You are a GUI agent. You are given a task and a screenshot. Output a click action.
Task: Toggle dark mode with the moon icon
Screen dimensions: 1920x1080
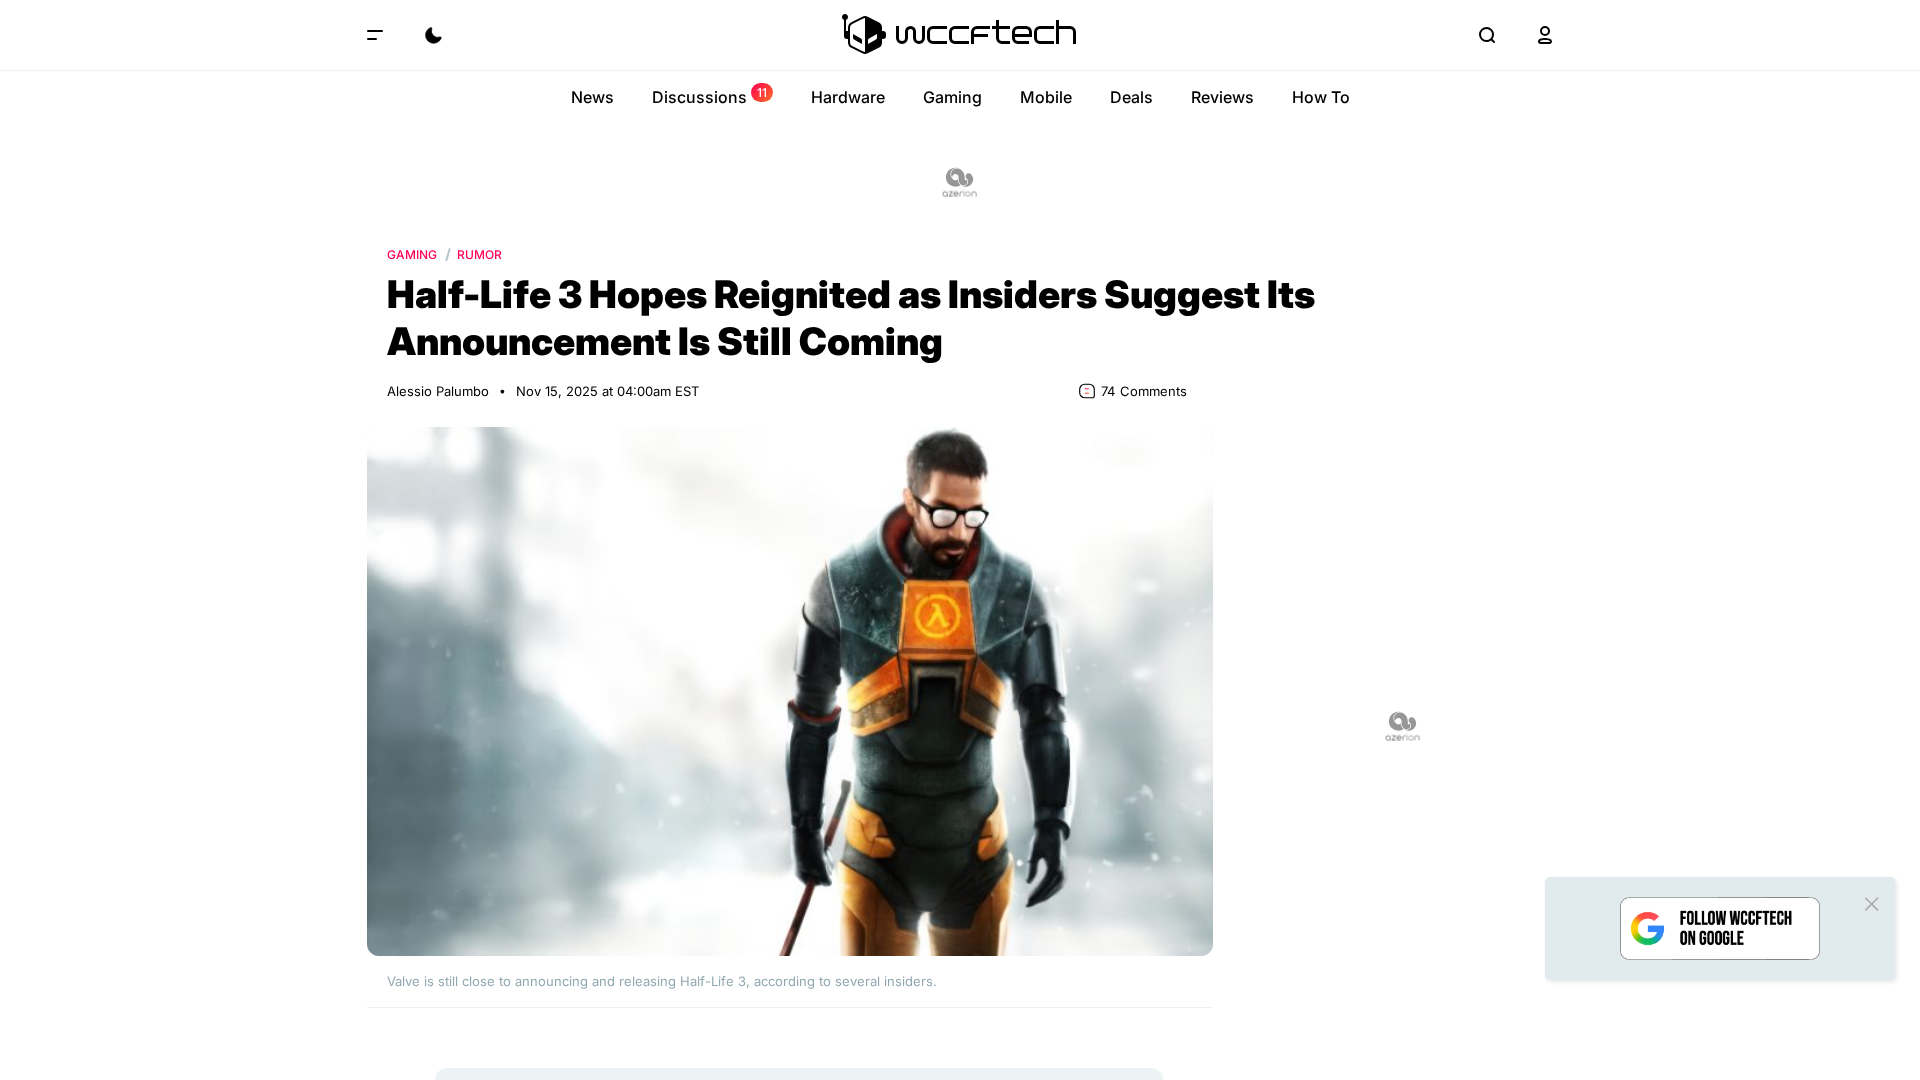(x=433, y=35)
